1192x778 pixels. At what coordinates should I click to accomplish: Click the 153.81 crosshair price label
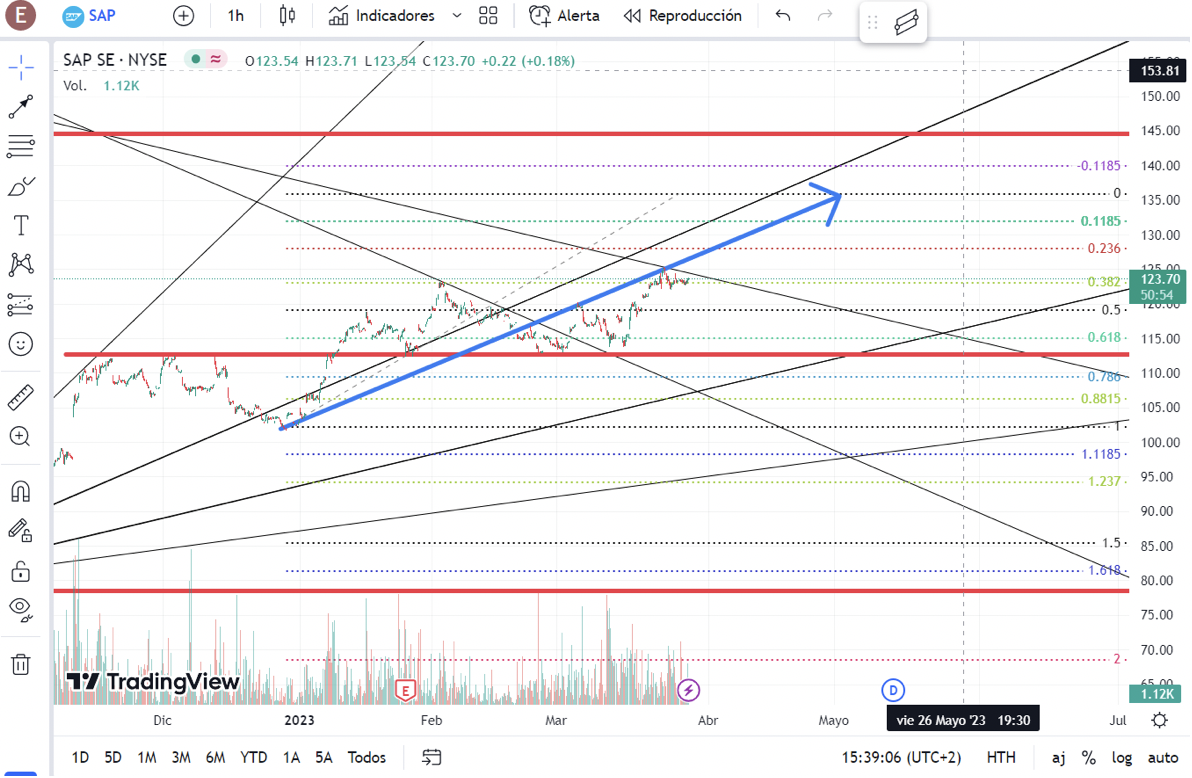click(x=1159, y=71)
